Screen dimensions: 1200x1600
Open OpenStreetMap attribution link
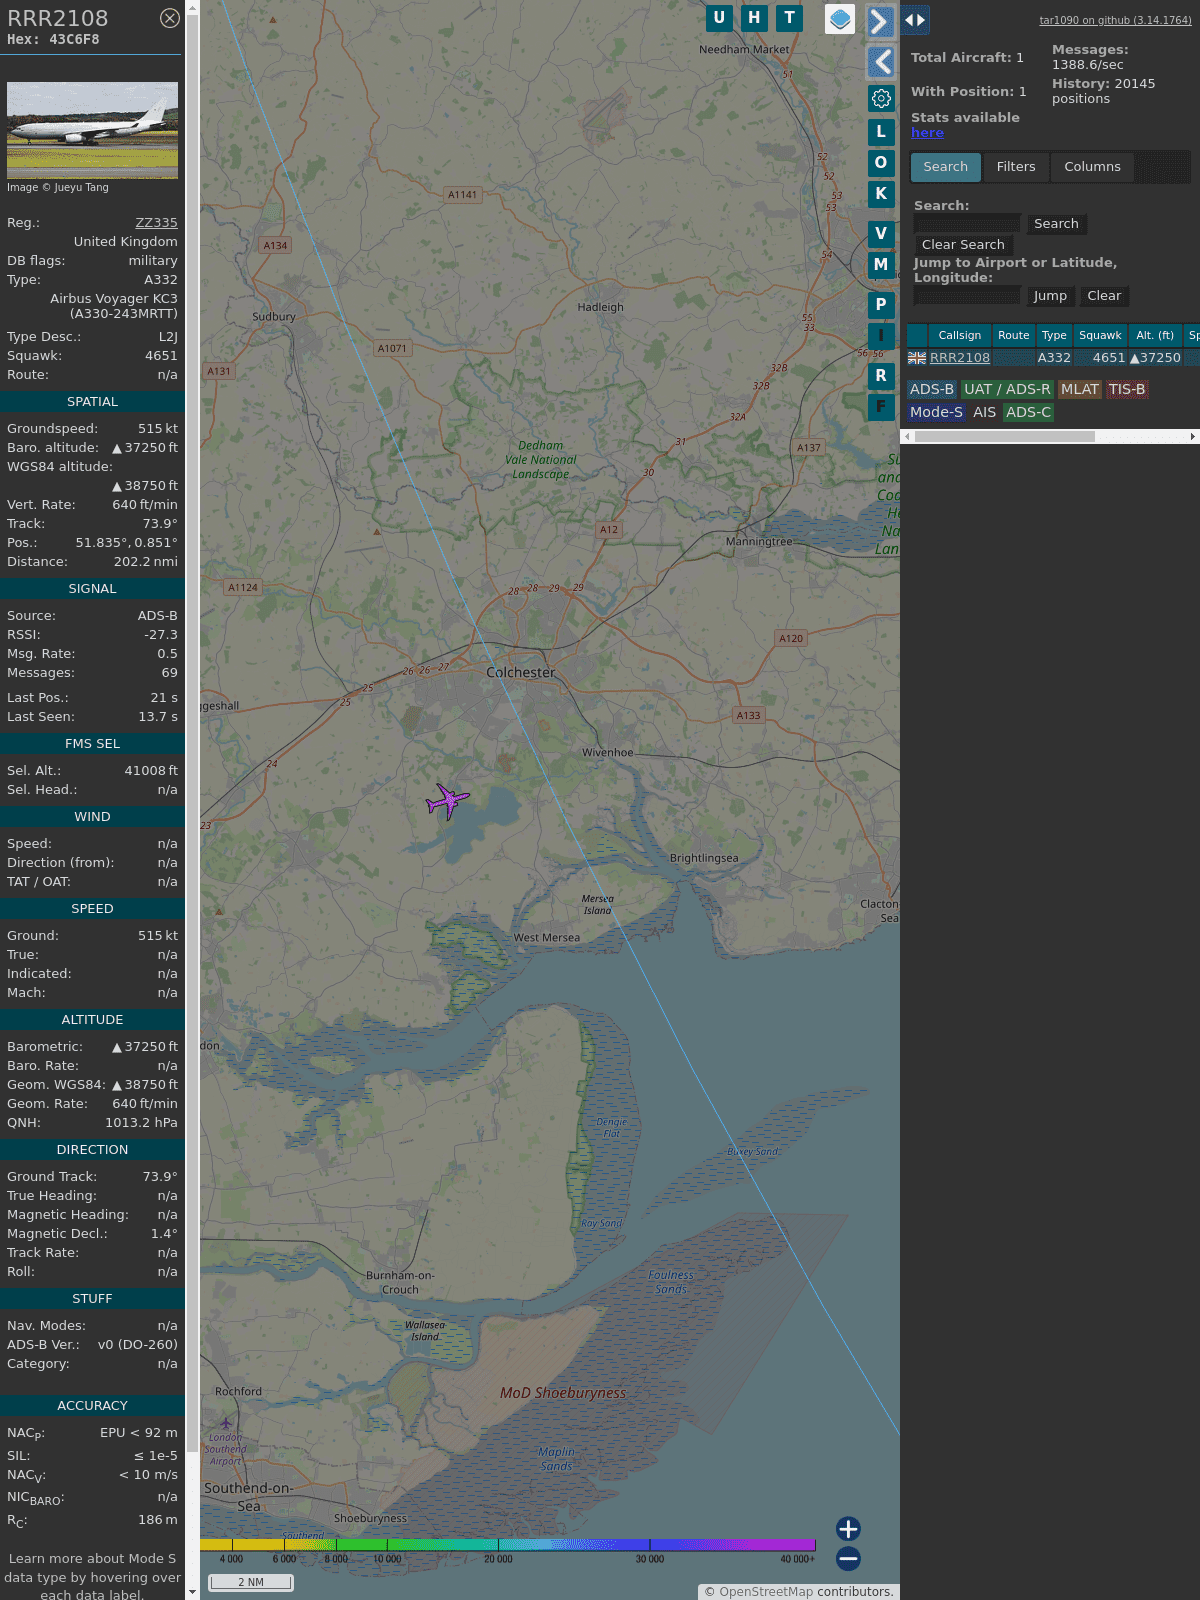tap(766, 1592)
